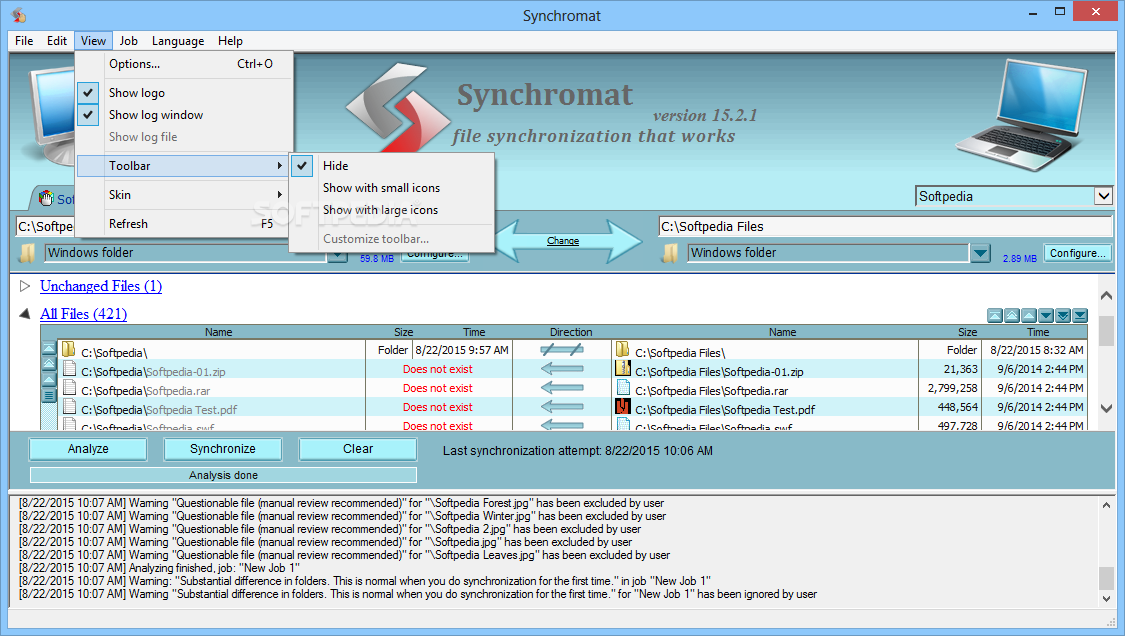Click the crossed-out direction icon for C:\Softpedia\ row
This screenshot has height=636, width=1125.
[x=562, y=350]
